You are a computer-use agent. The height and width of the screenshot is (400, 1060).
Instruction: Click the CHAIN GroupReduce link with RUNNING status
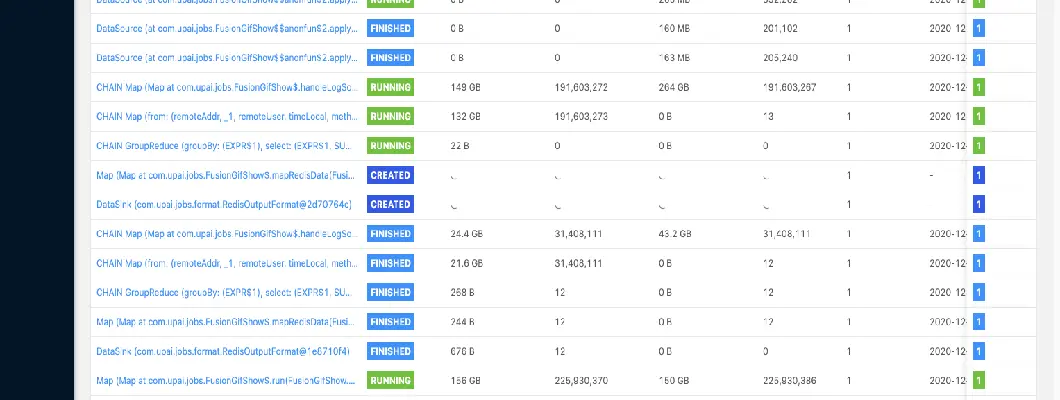pyautogui.click(x=223, y=145)
